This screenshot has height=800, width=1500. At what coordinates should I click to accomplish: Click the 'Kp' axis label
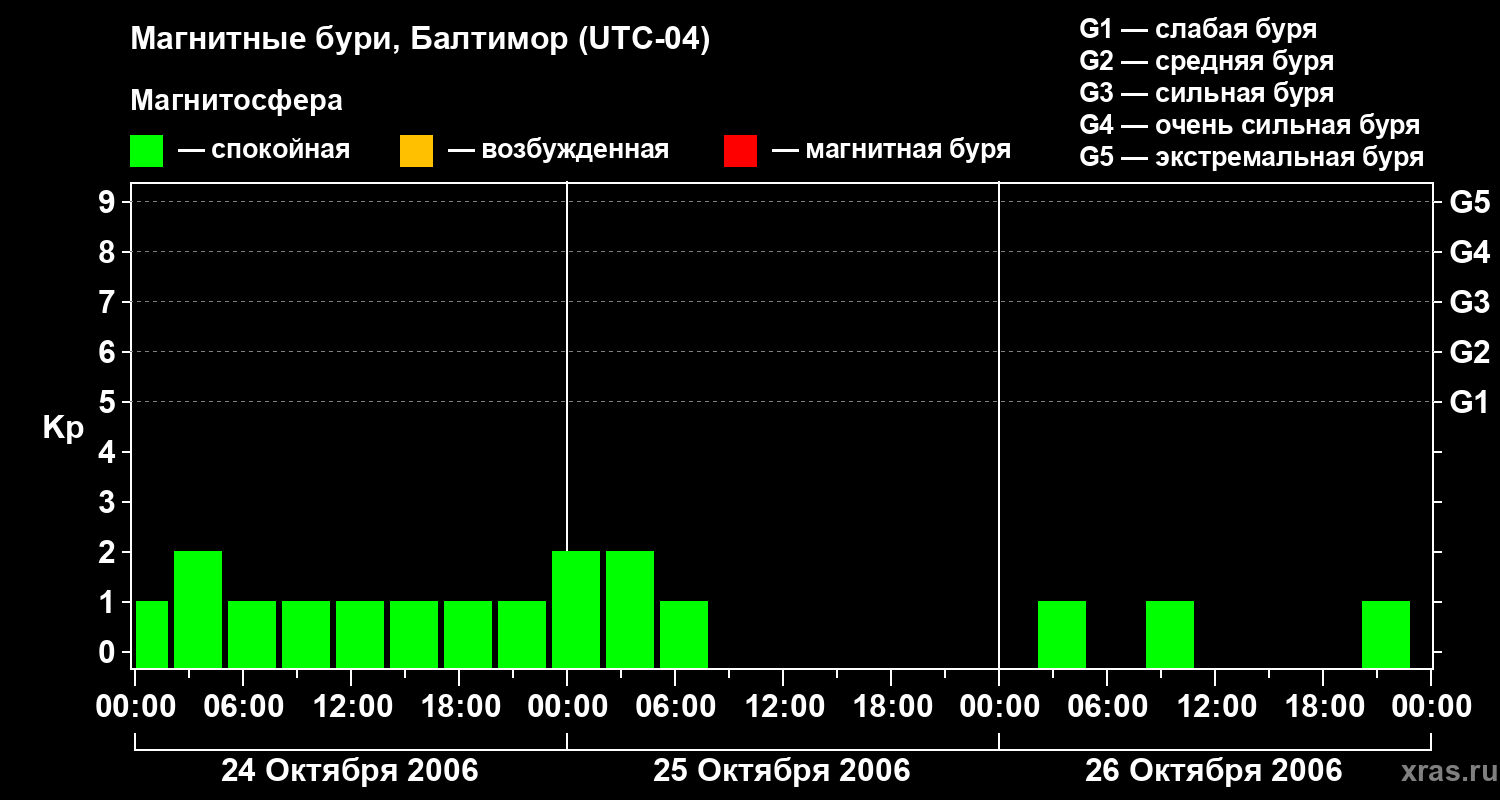63,428
